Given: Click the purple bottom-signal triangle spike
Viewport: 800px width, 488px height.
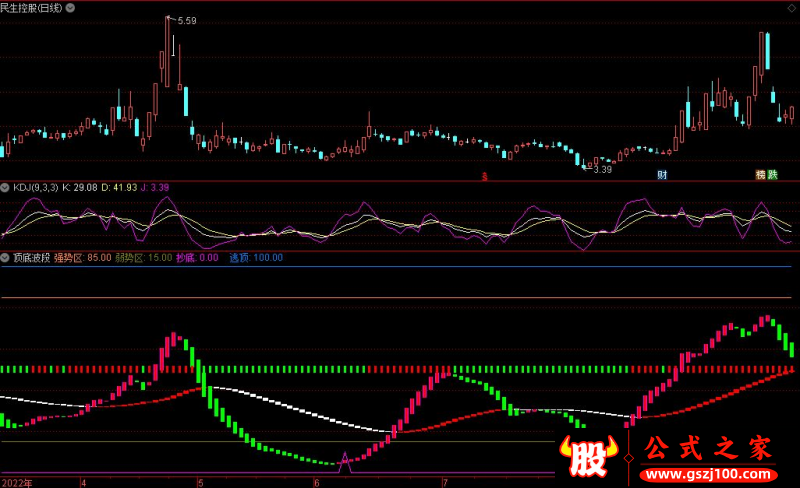Looking at the screenshot, I should coord(346,461).
